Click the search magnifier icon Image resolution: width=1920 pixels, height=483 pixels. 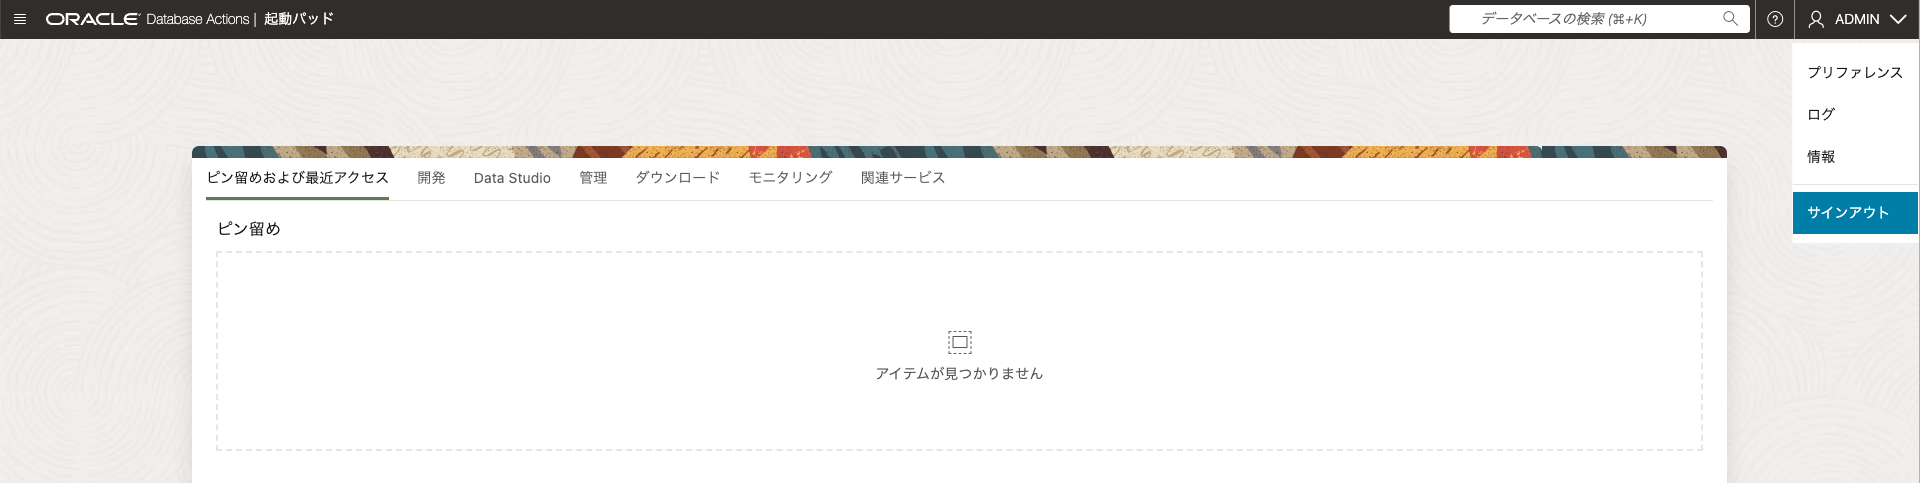1730,18
